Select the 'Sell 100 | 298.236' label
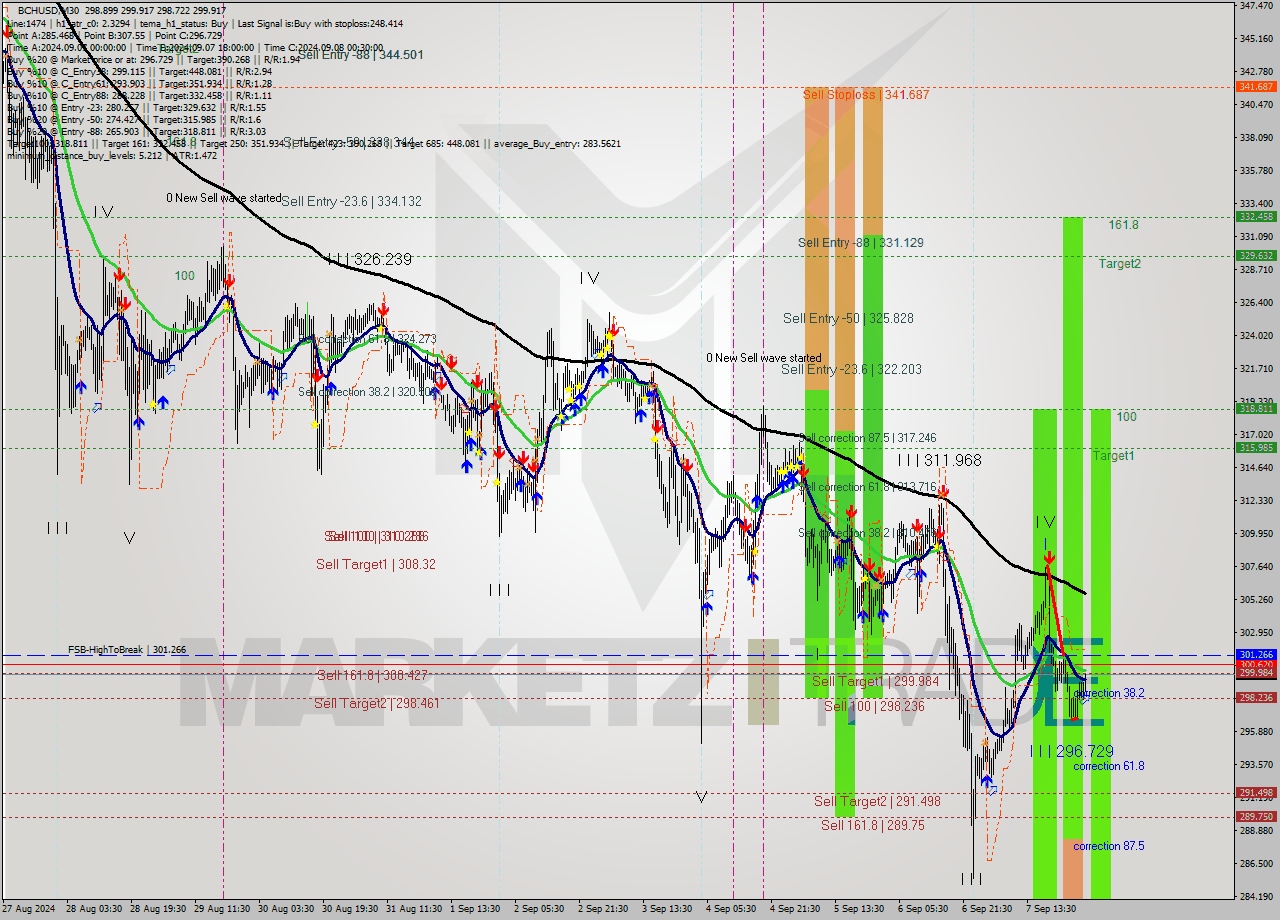 pos(874,707)
